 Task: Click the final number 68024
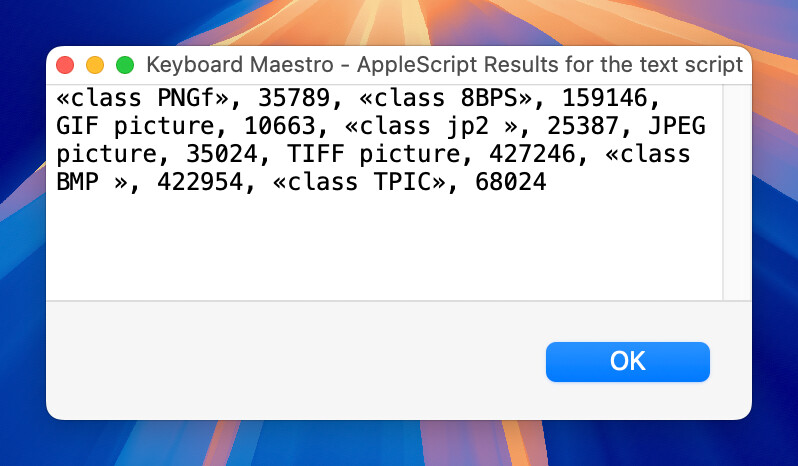[510, 182]
